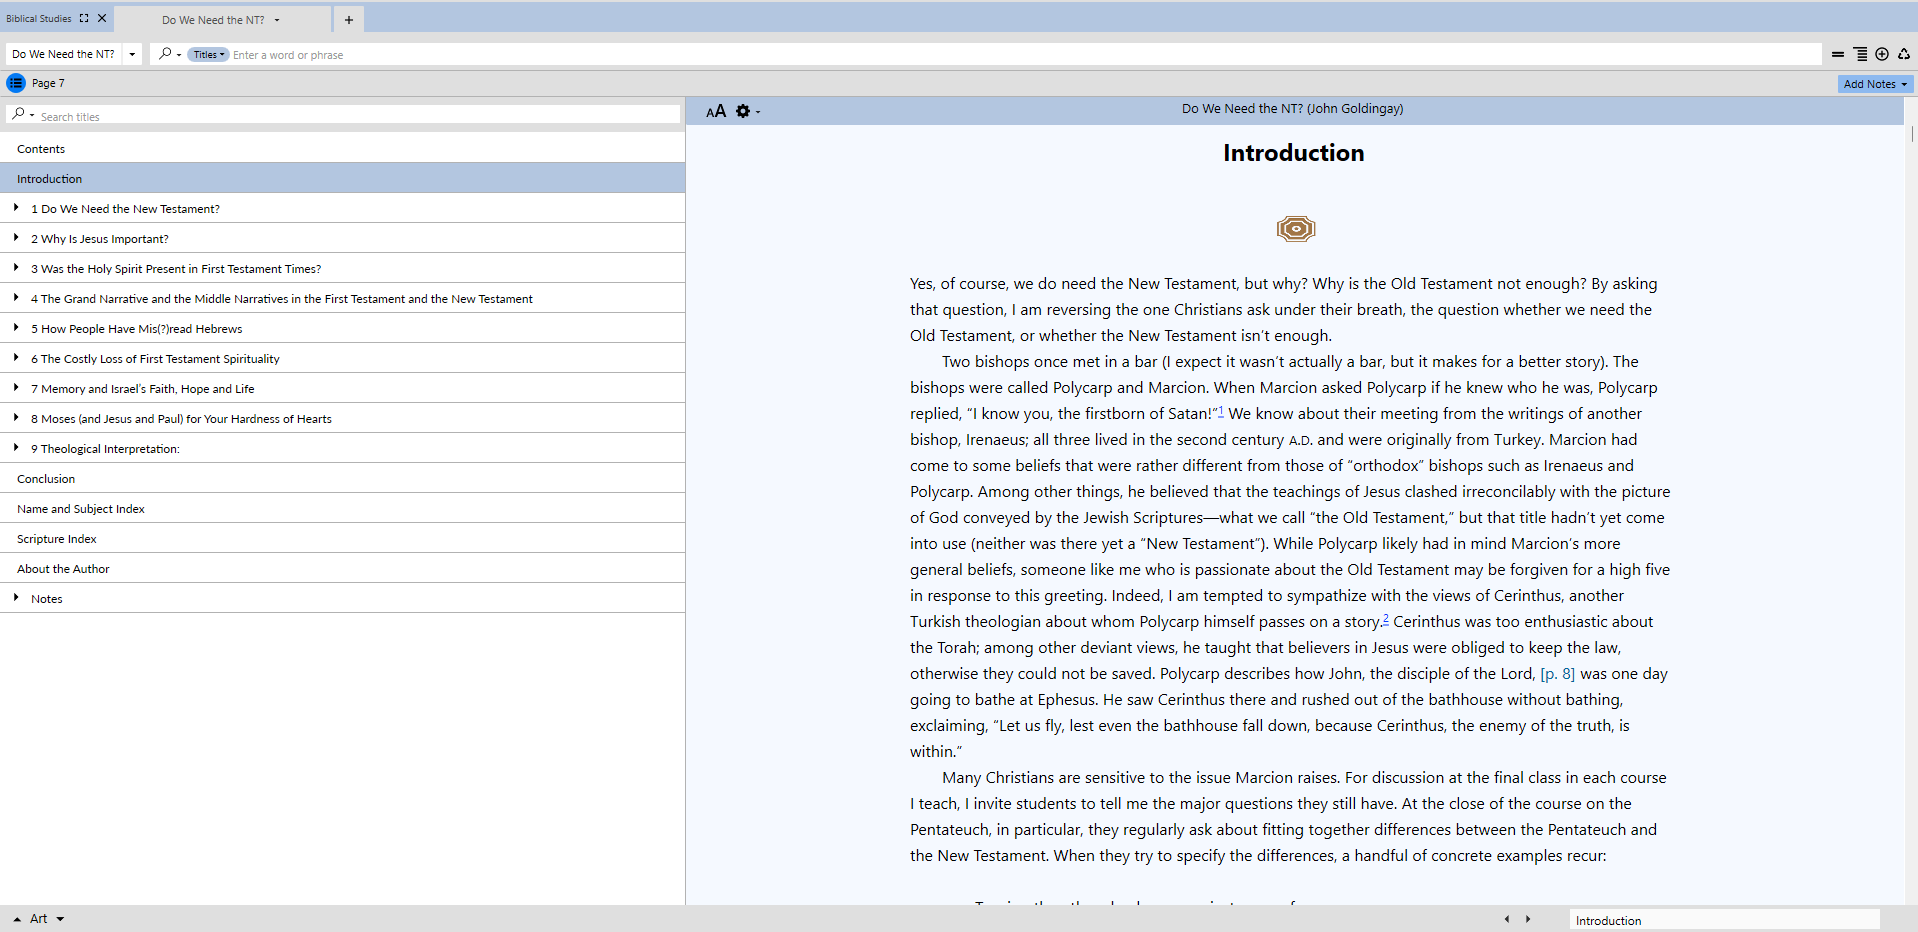Open 2 Why Is Jesus Important? chapter
This screenshot has width=1918, height=932.
pos(100,239)
